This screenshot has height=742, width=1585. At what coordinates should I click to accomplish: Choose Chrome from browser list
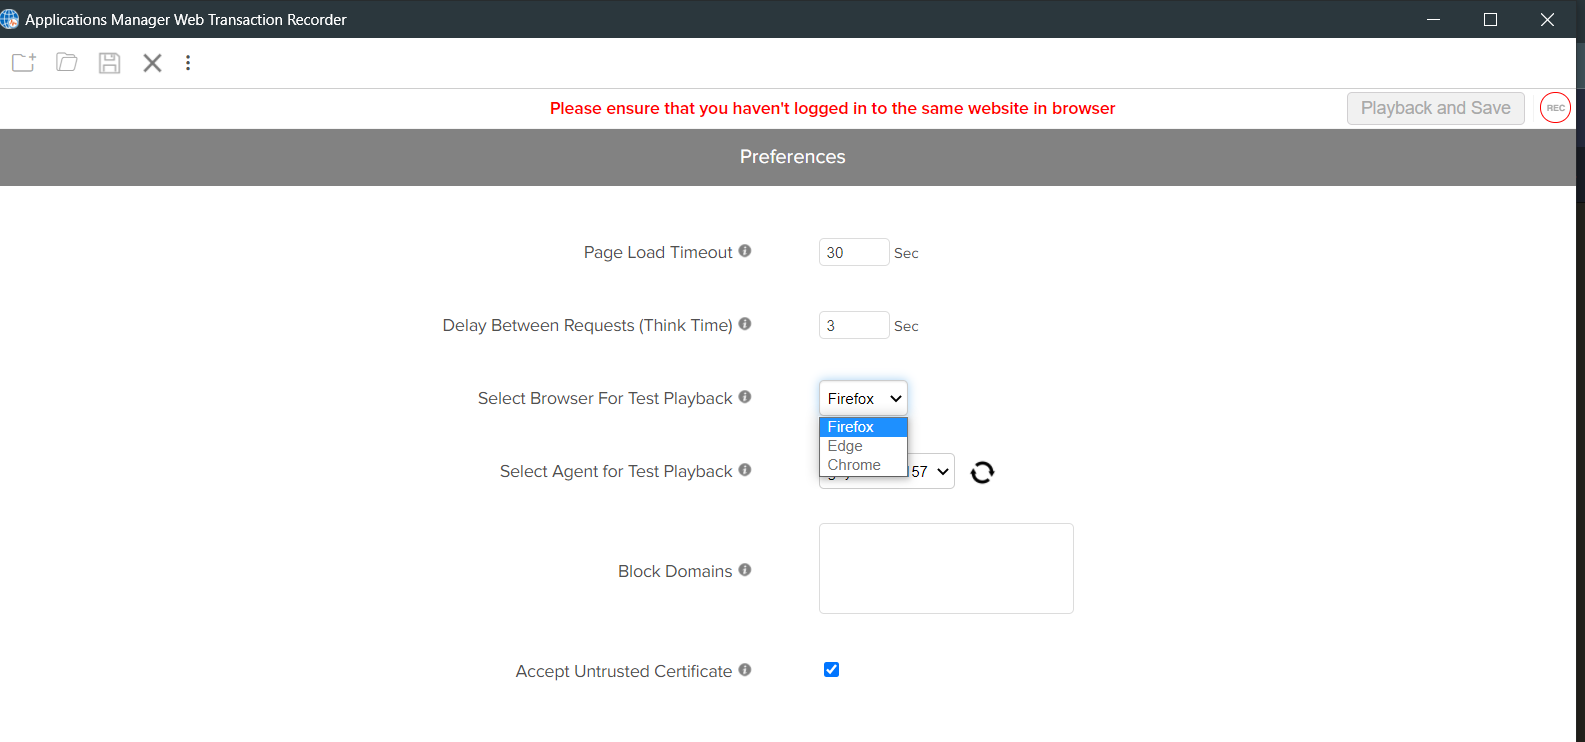coord(863,465)
